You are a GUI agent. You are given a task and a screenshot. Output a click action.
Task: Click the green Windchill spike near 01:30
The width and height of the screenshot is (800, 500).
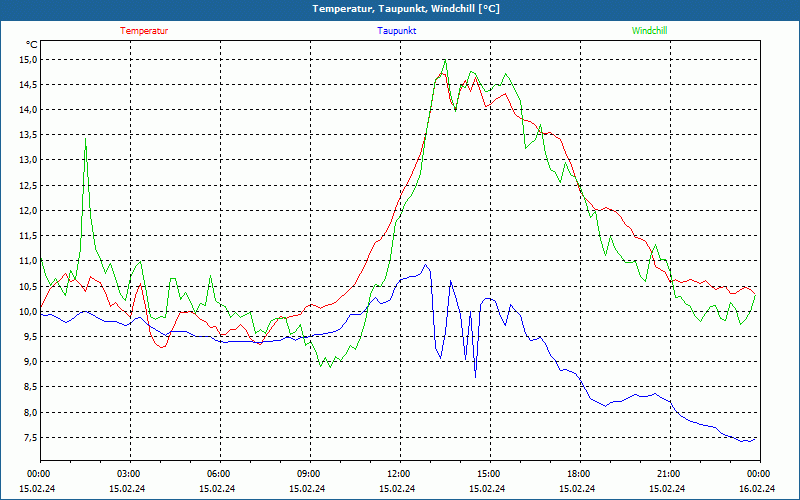click(85, 139)
